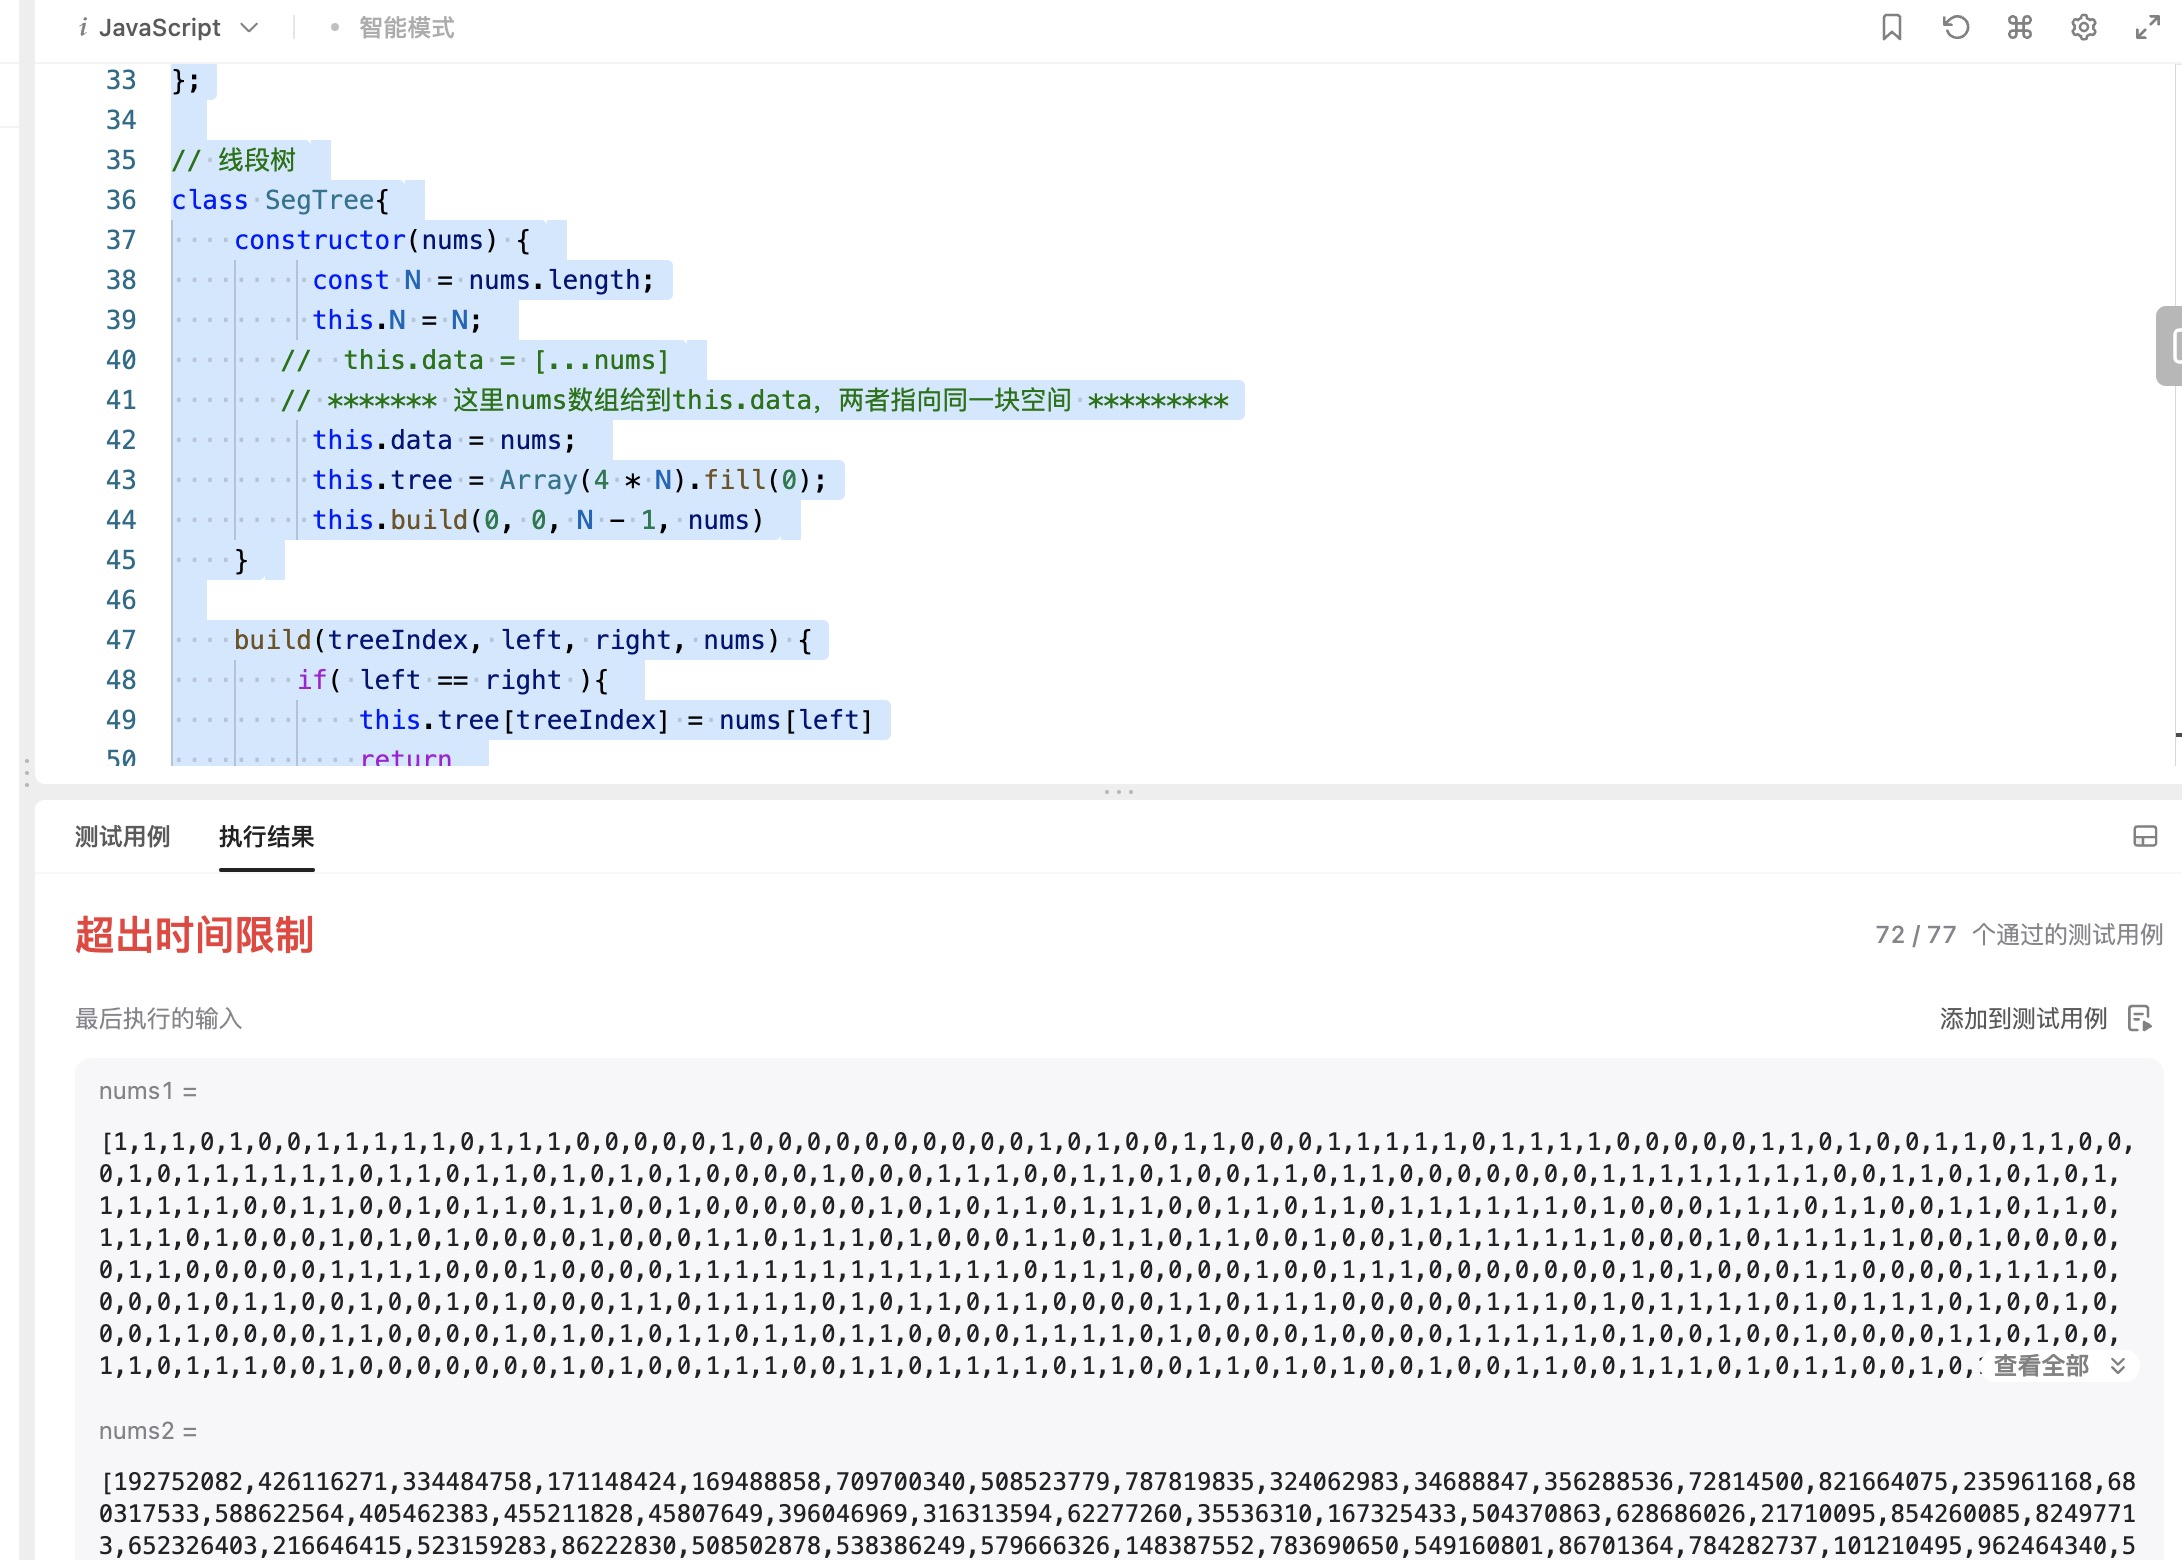Viewport: 2182px width, 1560px height.
Task: Click the 72 / 77 passed testcases text
Action: [2018, 935]
